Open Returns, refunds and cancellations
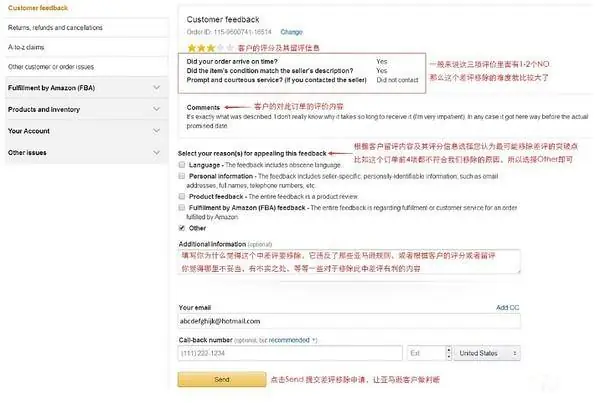 coord(55,28)
